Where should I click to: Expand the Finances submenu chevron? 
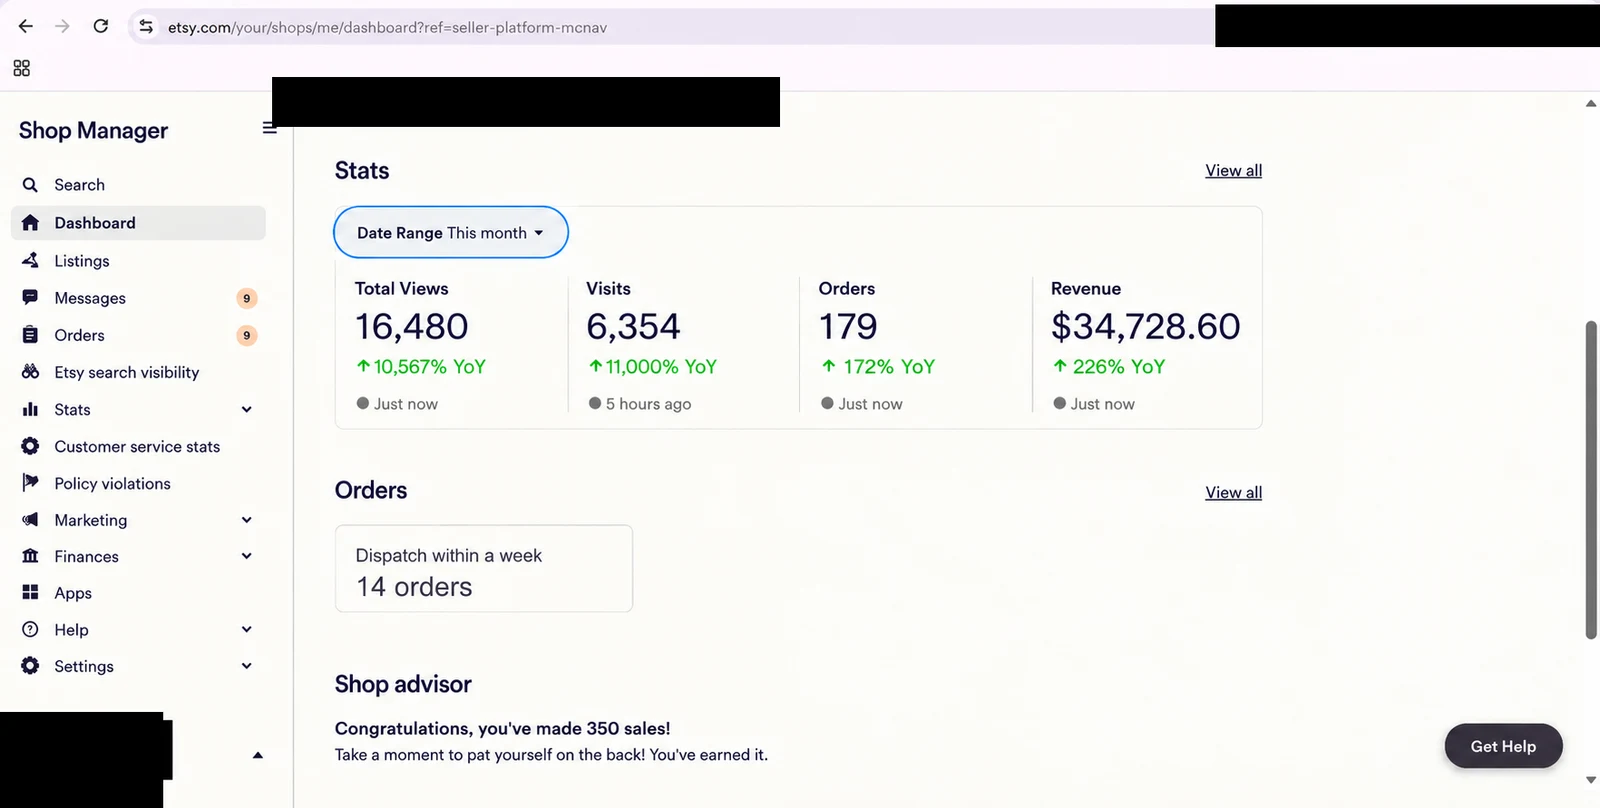click(x=247, y=556)
